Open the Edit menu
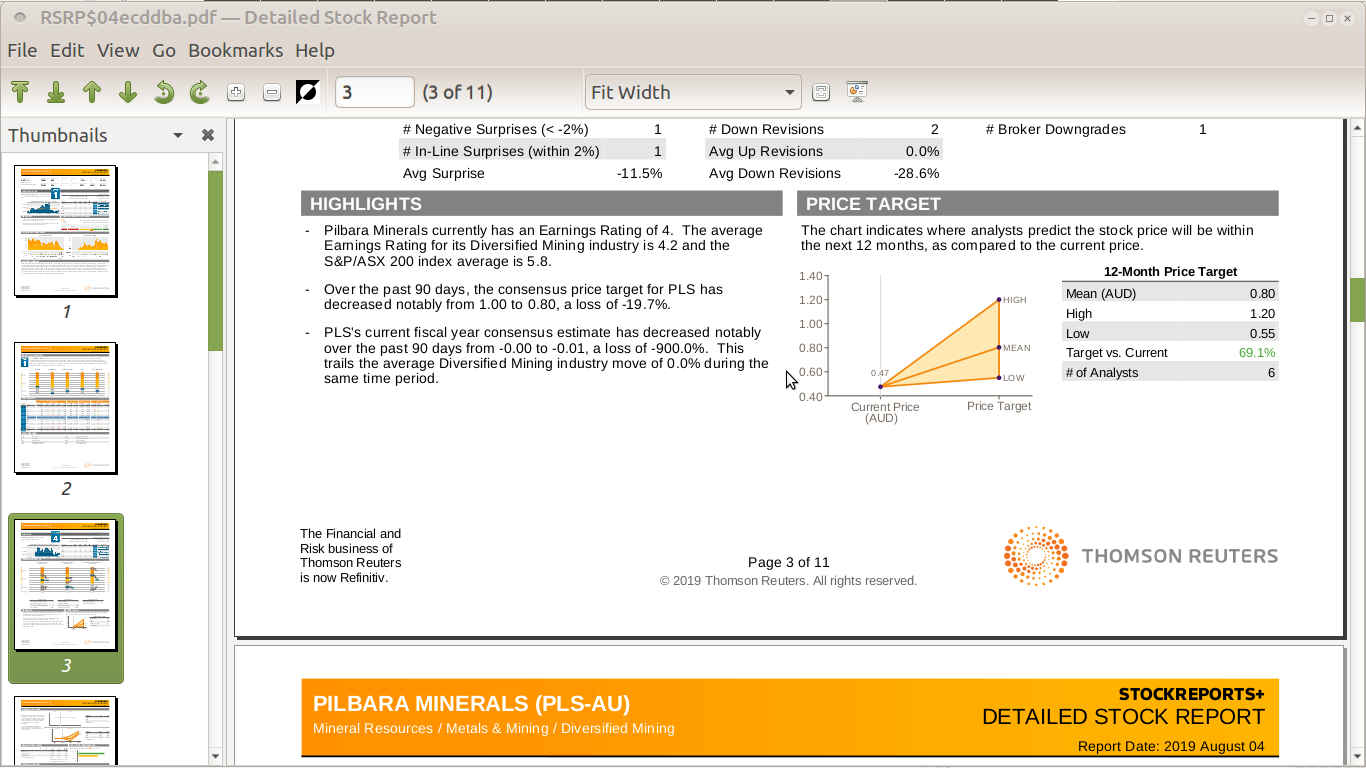1366x768 pixels. 67,50
